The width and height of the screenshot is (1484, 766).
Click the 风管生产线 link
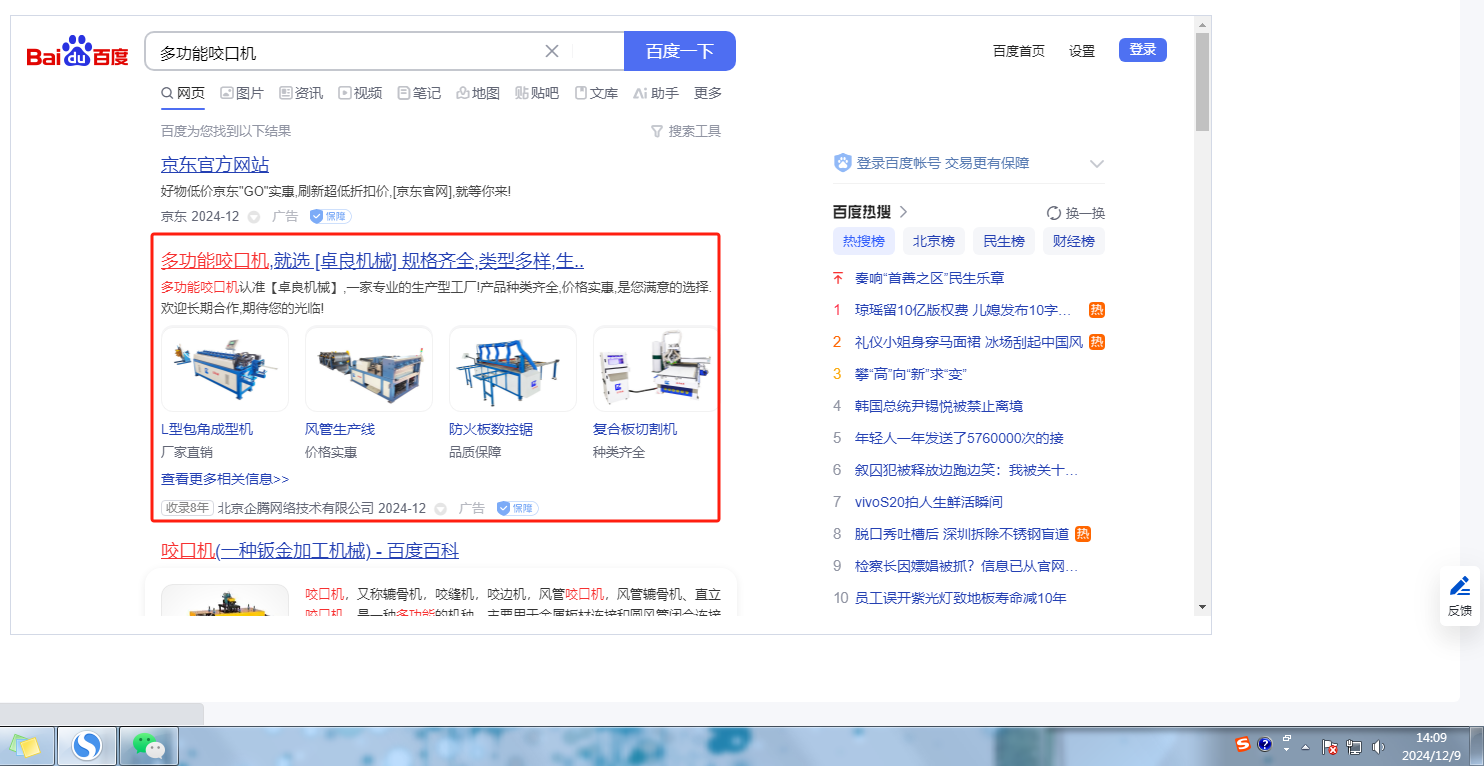point(340,429)
